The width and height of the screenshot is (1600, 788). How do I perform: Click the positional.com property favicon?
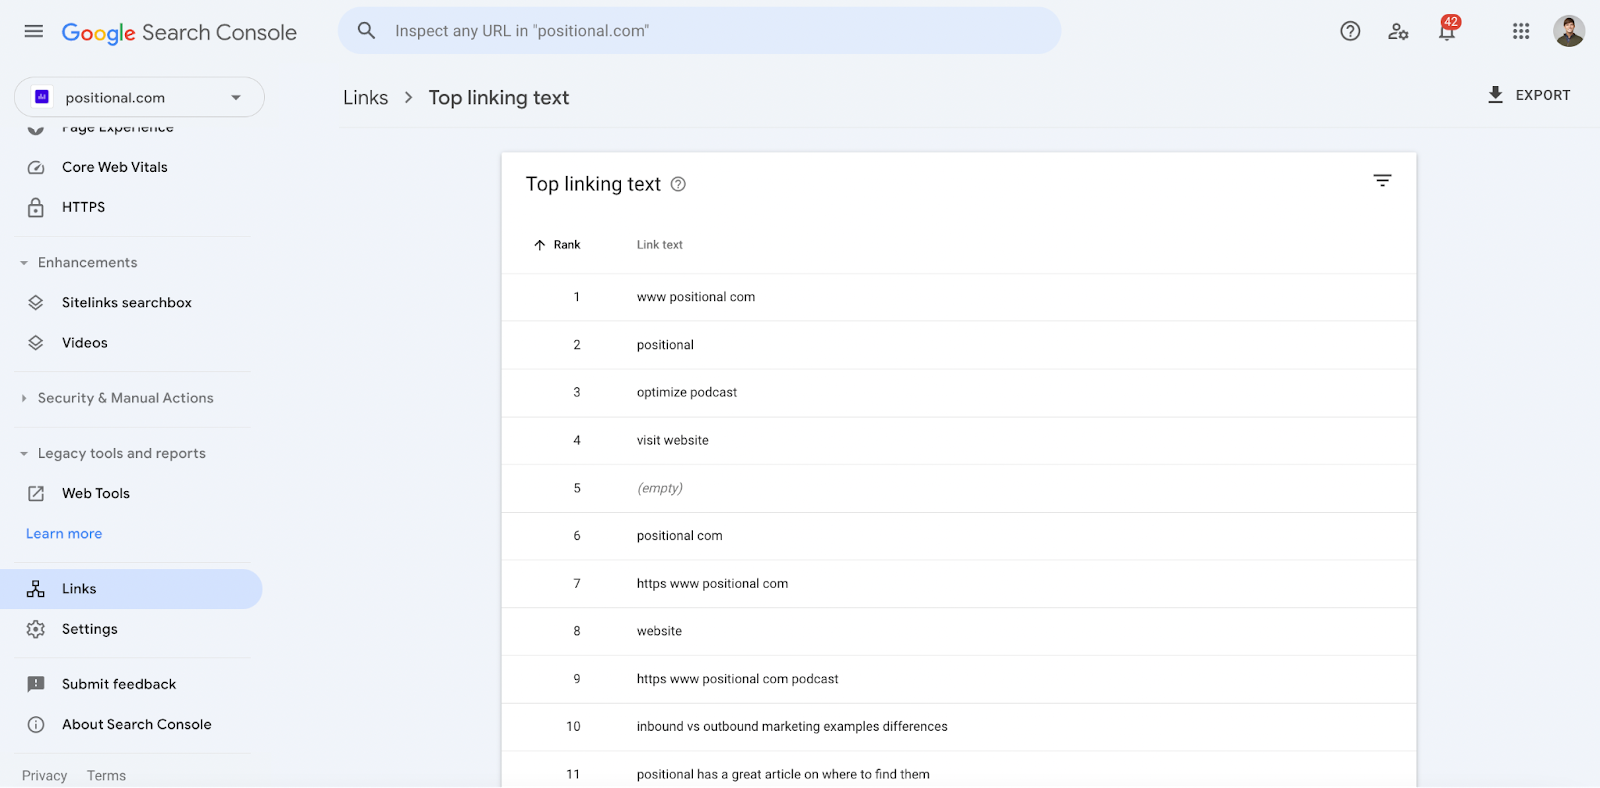coord(42,97)
